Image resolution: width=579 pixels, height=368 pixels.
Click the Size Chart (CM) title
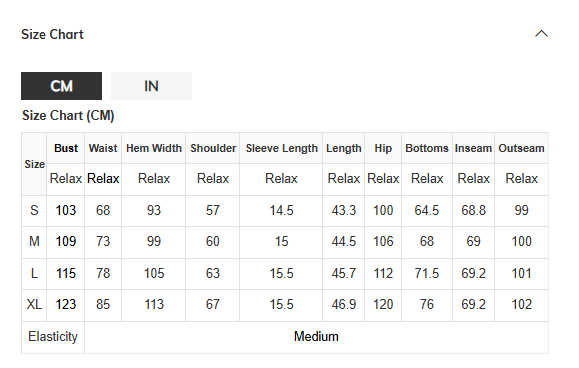(x=68, y=116)
